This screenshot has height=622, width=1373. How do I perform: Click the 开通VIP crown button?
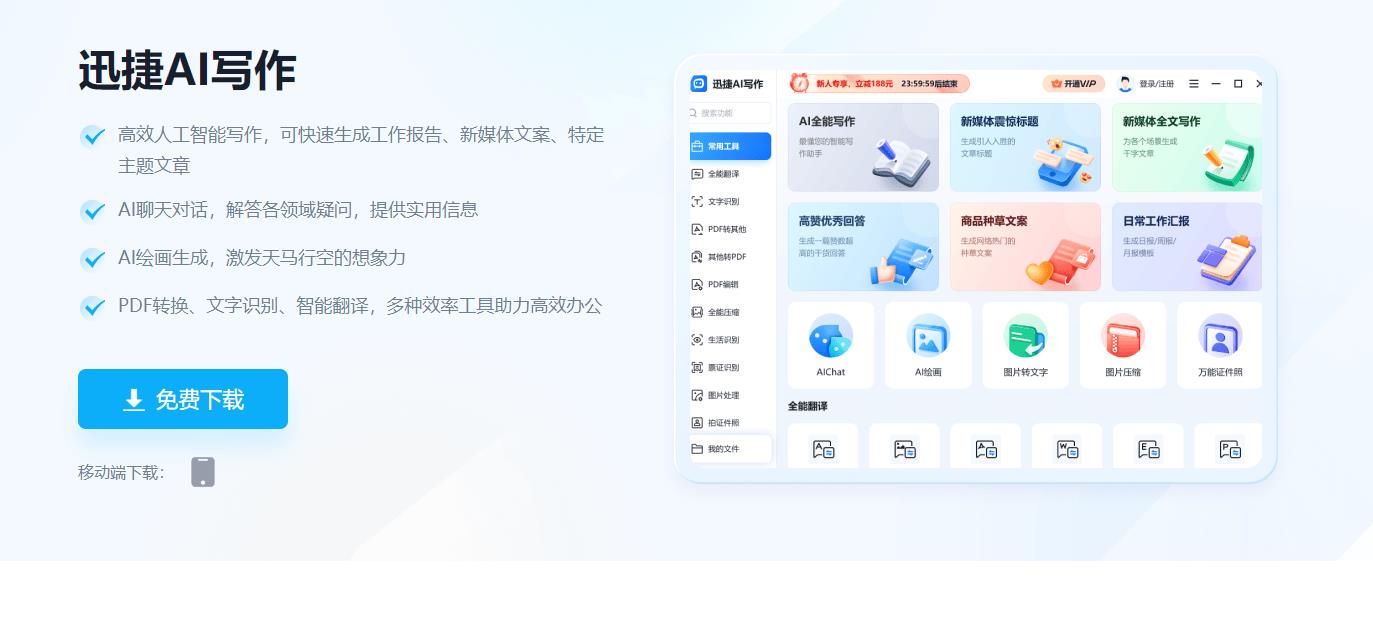click(x=1074, y=84)
